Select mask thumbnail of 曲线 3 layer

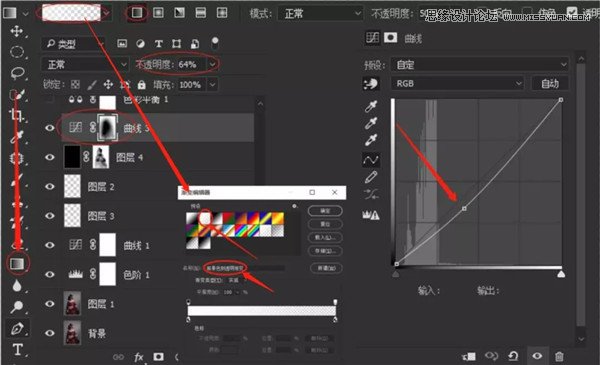click(108, 128)
